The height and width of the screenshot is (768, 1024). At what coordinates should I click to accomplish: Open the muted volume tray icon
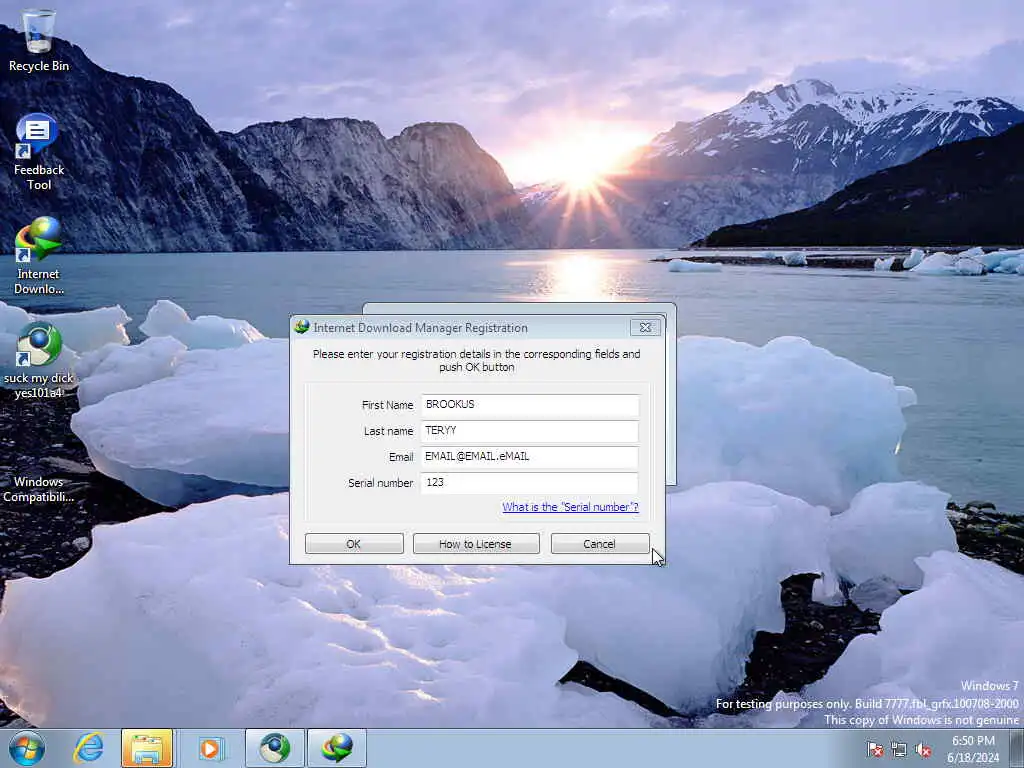[x=923, y=749]
